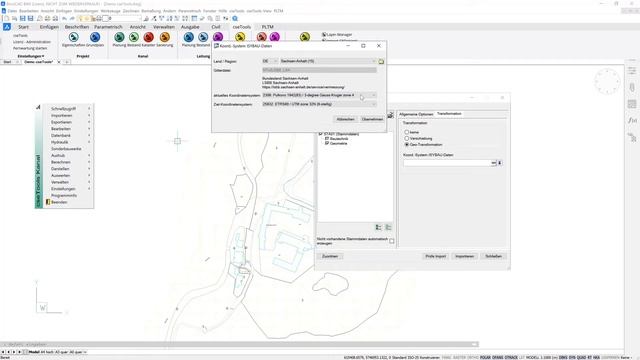Viewport: 640px width, 360px height.
Task: Open the Sachsen-Anhalt region dropdown
Action: [x=328, y=61]
